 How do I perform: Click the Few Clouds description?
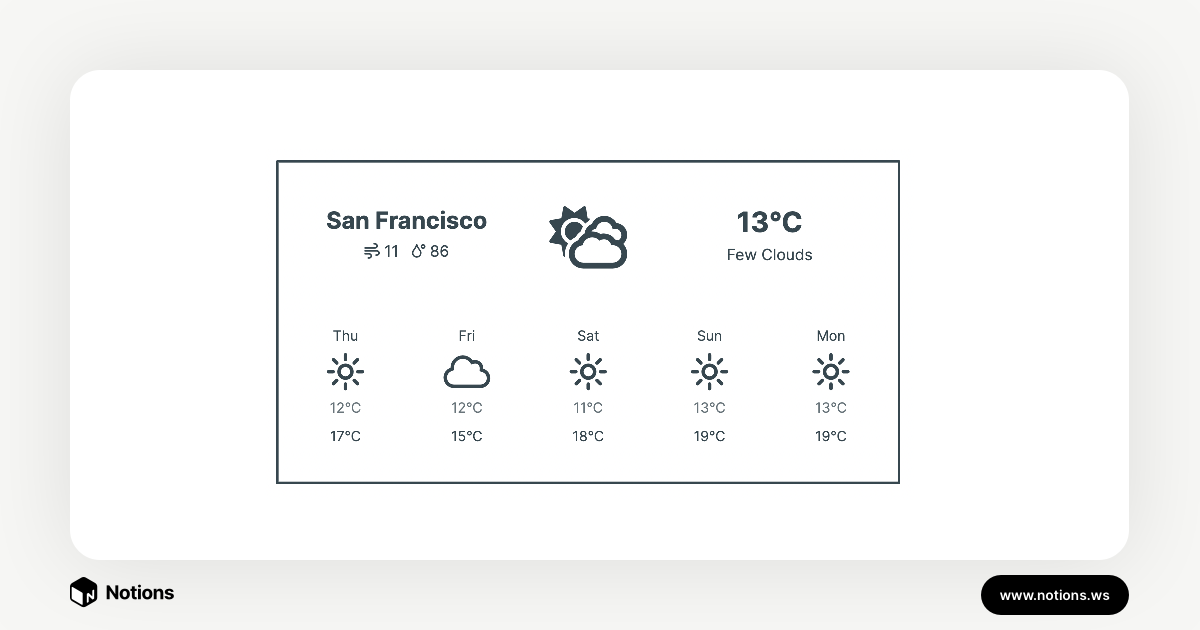coord(769,255)
